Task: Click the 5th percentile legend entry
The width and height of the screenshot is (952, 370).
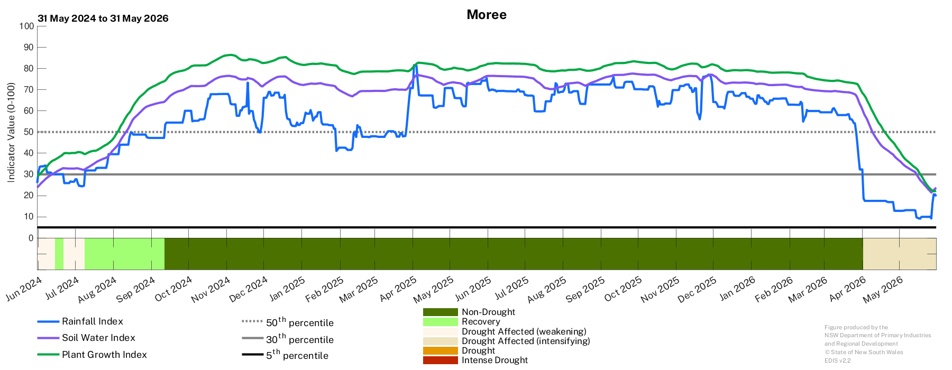Action: pyautogui.click(x=285, y=355)
